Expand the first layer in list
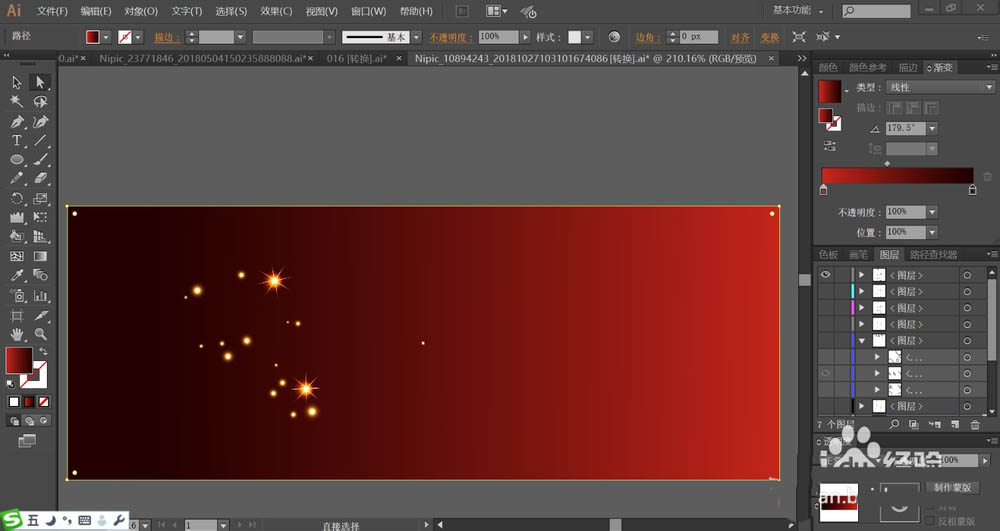The height and width of the screenshot is (531, 1000). [862, 275]
